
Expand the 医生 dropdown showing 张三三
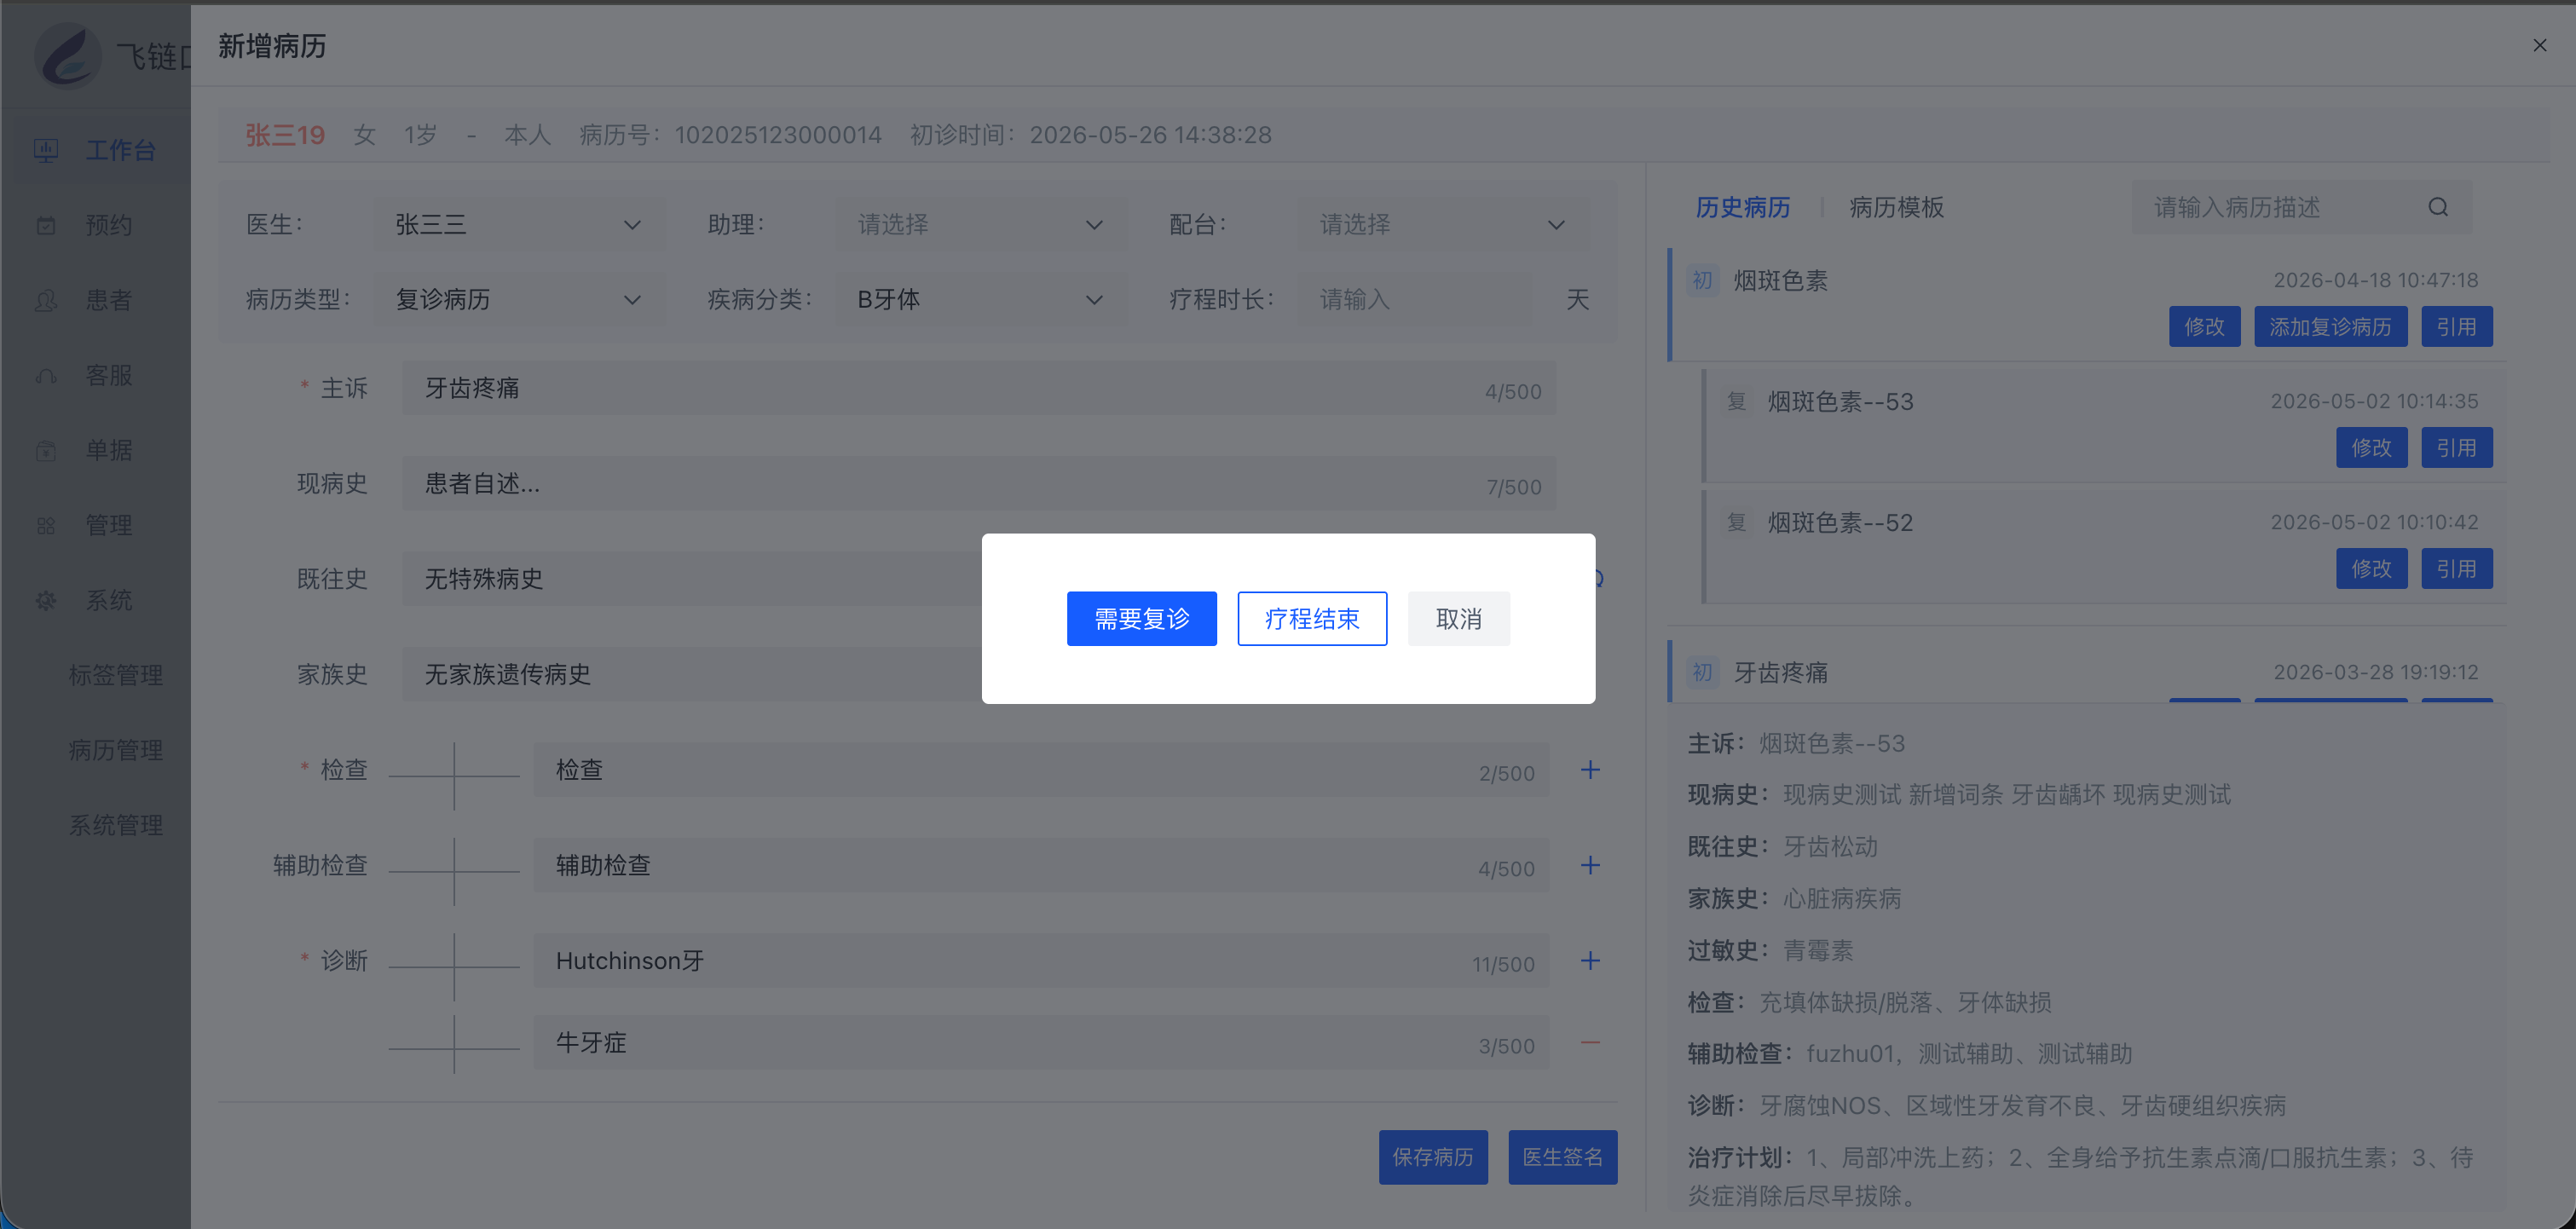pyautogui.click(x=518, y=224)
